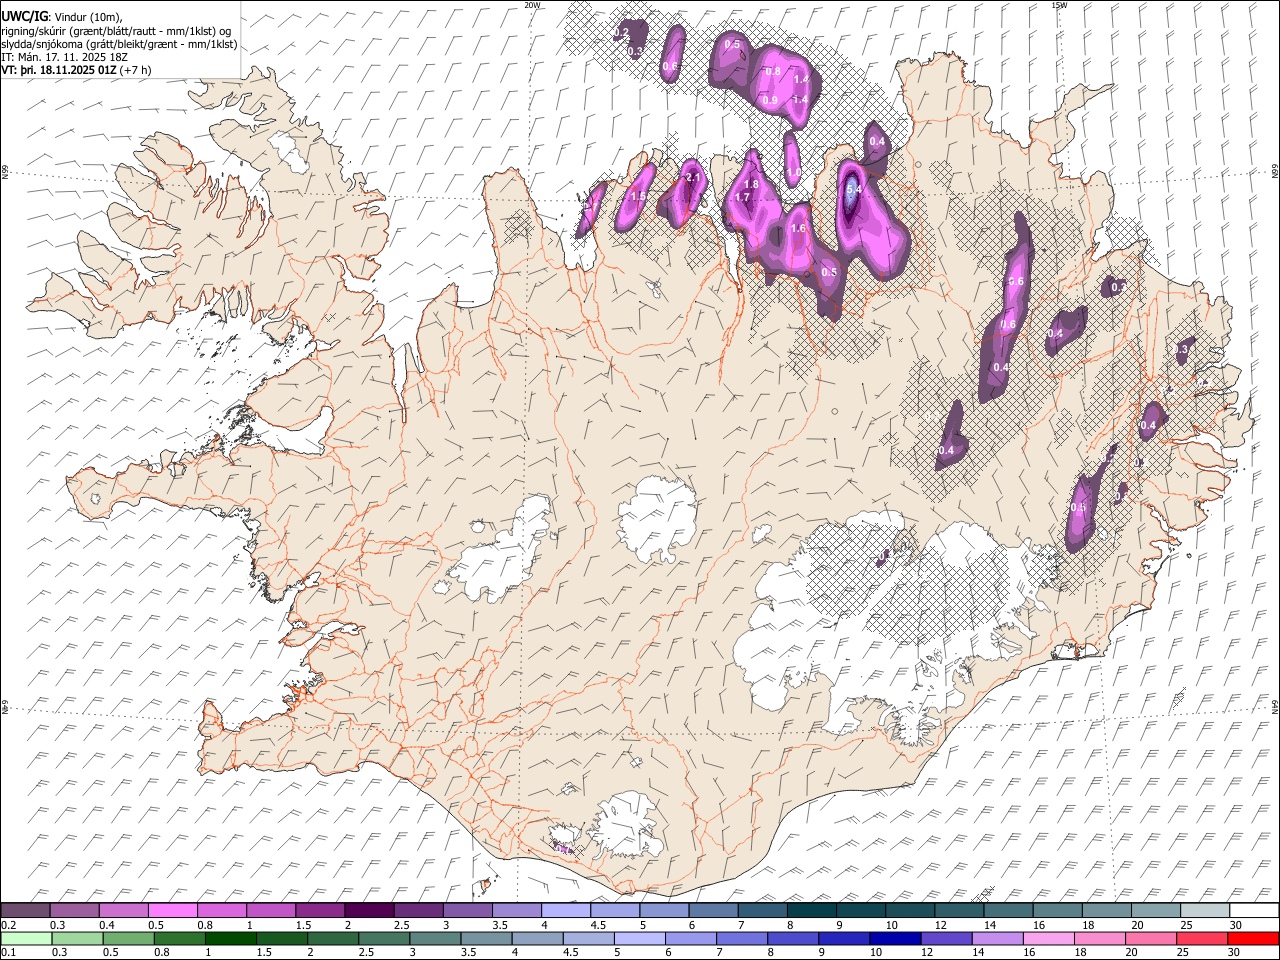Click the 'IT: Mán. 17. 11. 2025 18Z' line
The image size is (1280, 960).
click(x=65, y=57)
